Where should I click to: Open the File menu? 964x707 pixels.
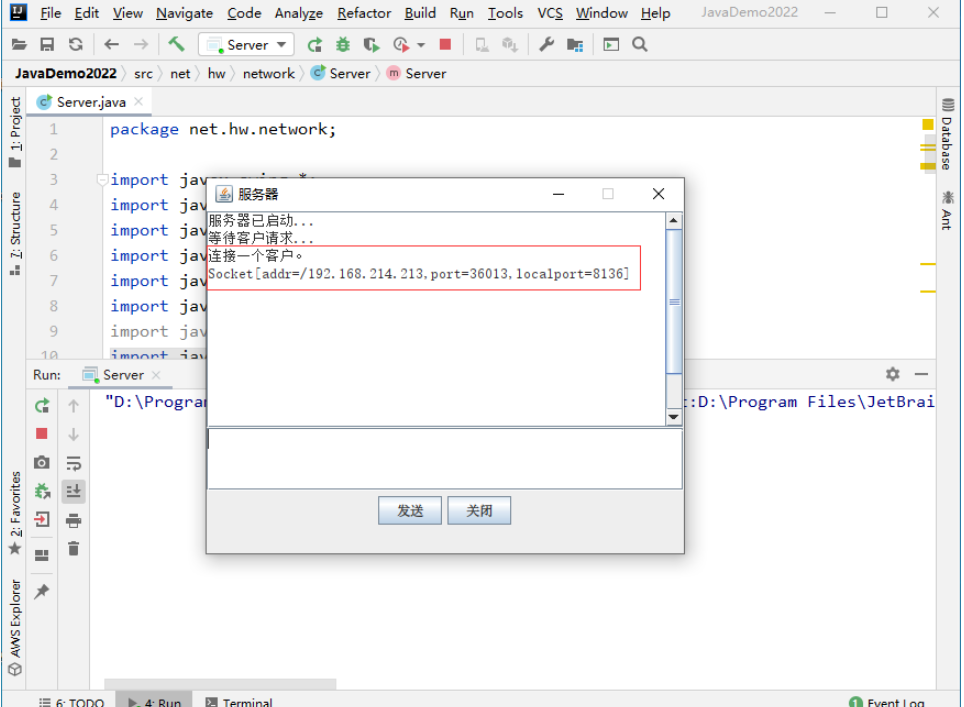pos(50,13)
